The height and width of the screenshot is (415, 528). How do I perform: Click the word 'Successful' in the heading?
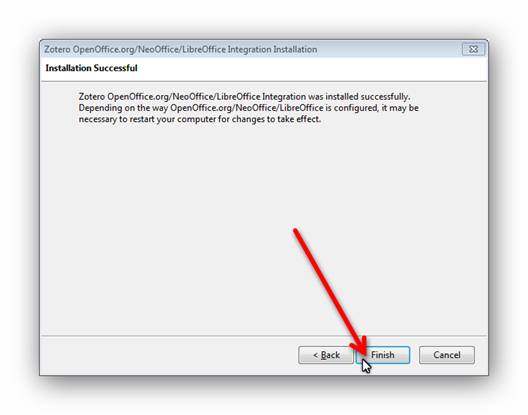[116, 68]
